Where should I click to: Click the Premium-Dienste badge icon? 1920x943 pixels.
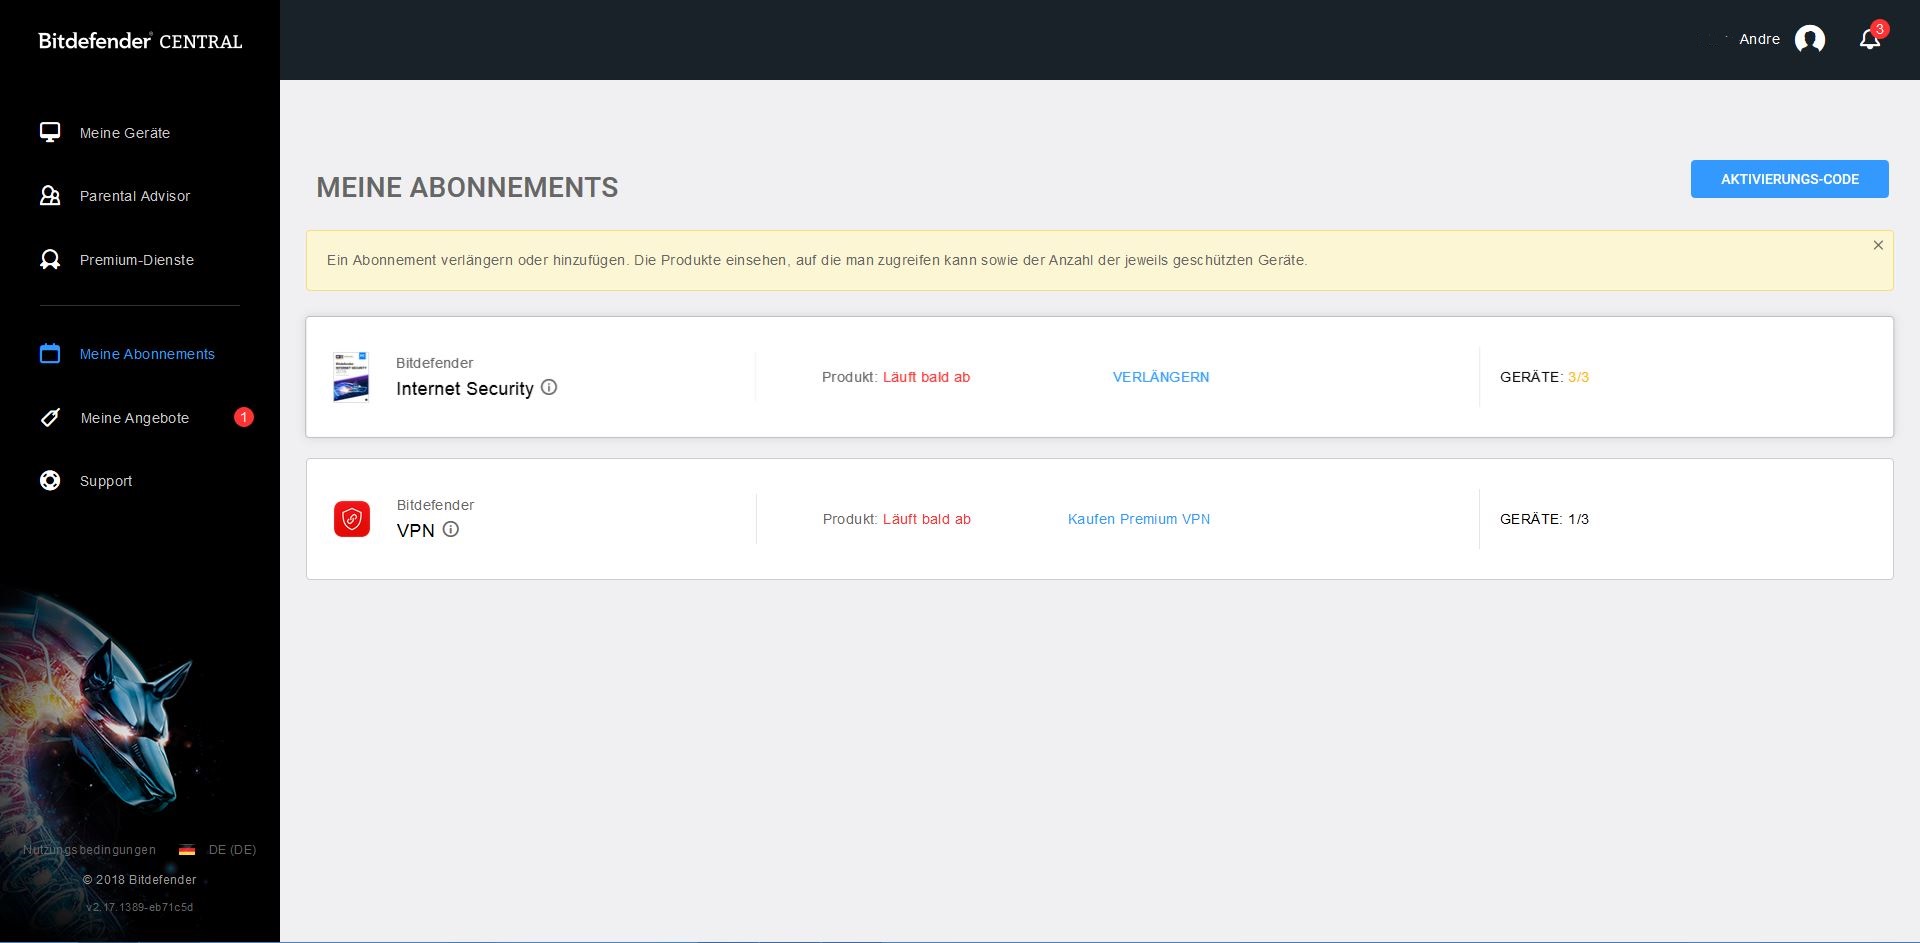[50, 260]
